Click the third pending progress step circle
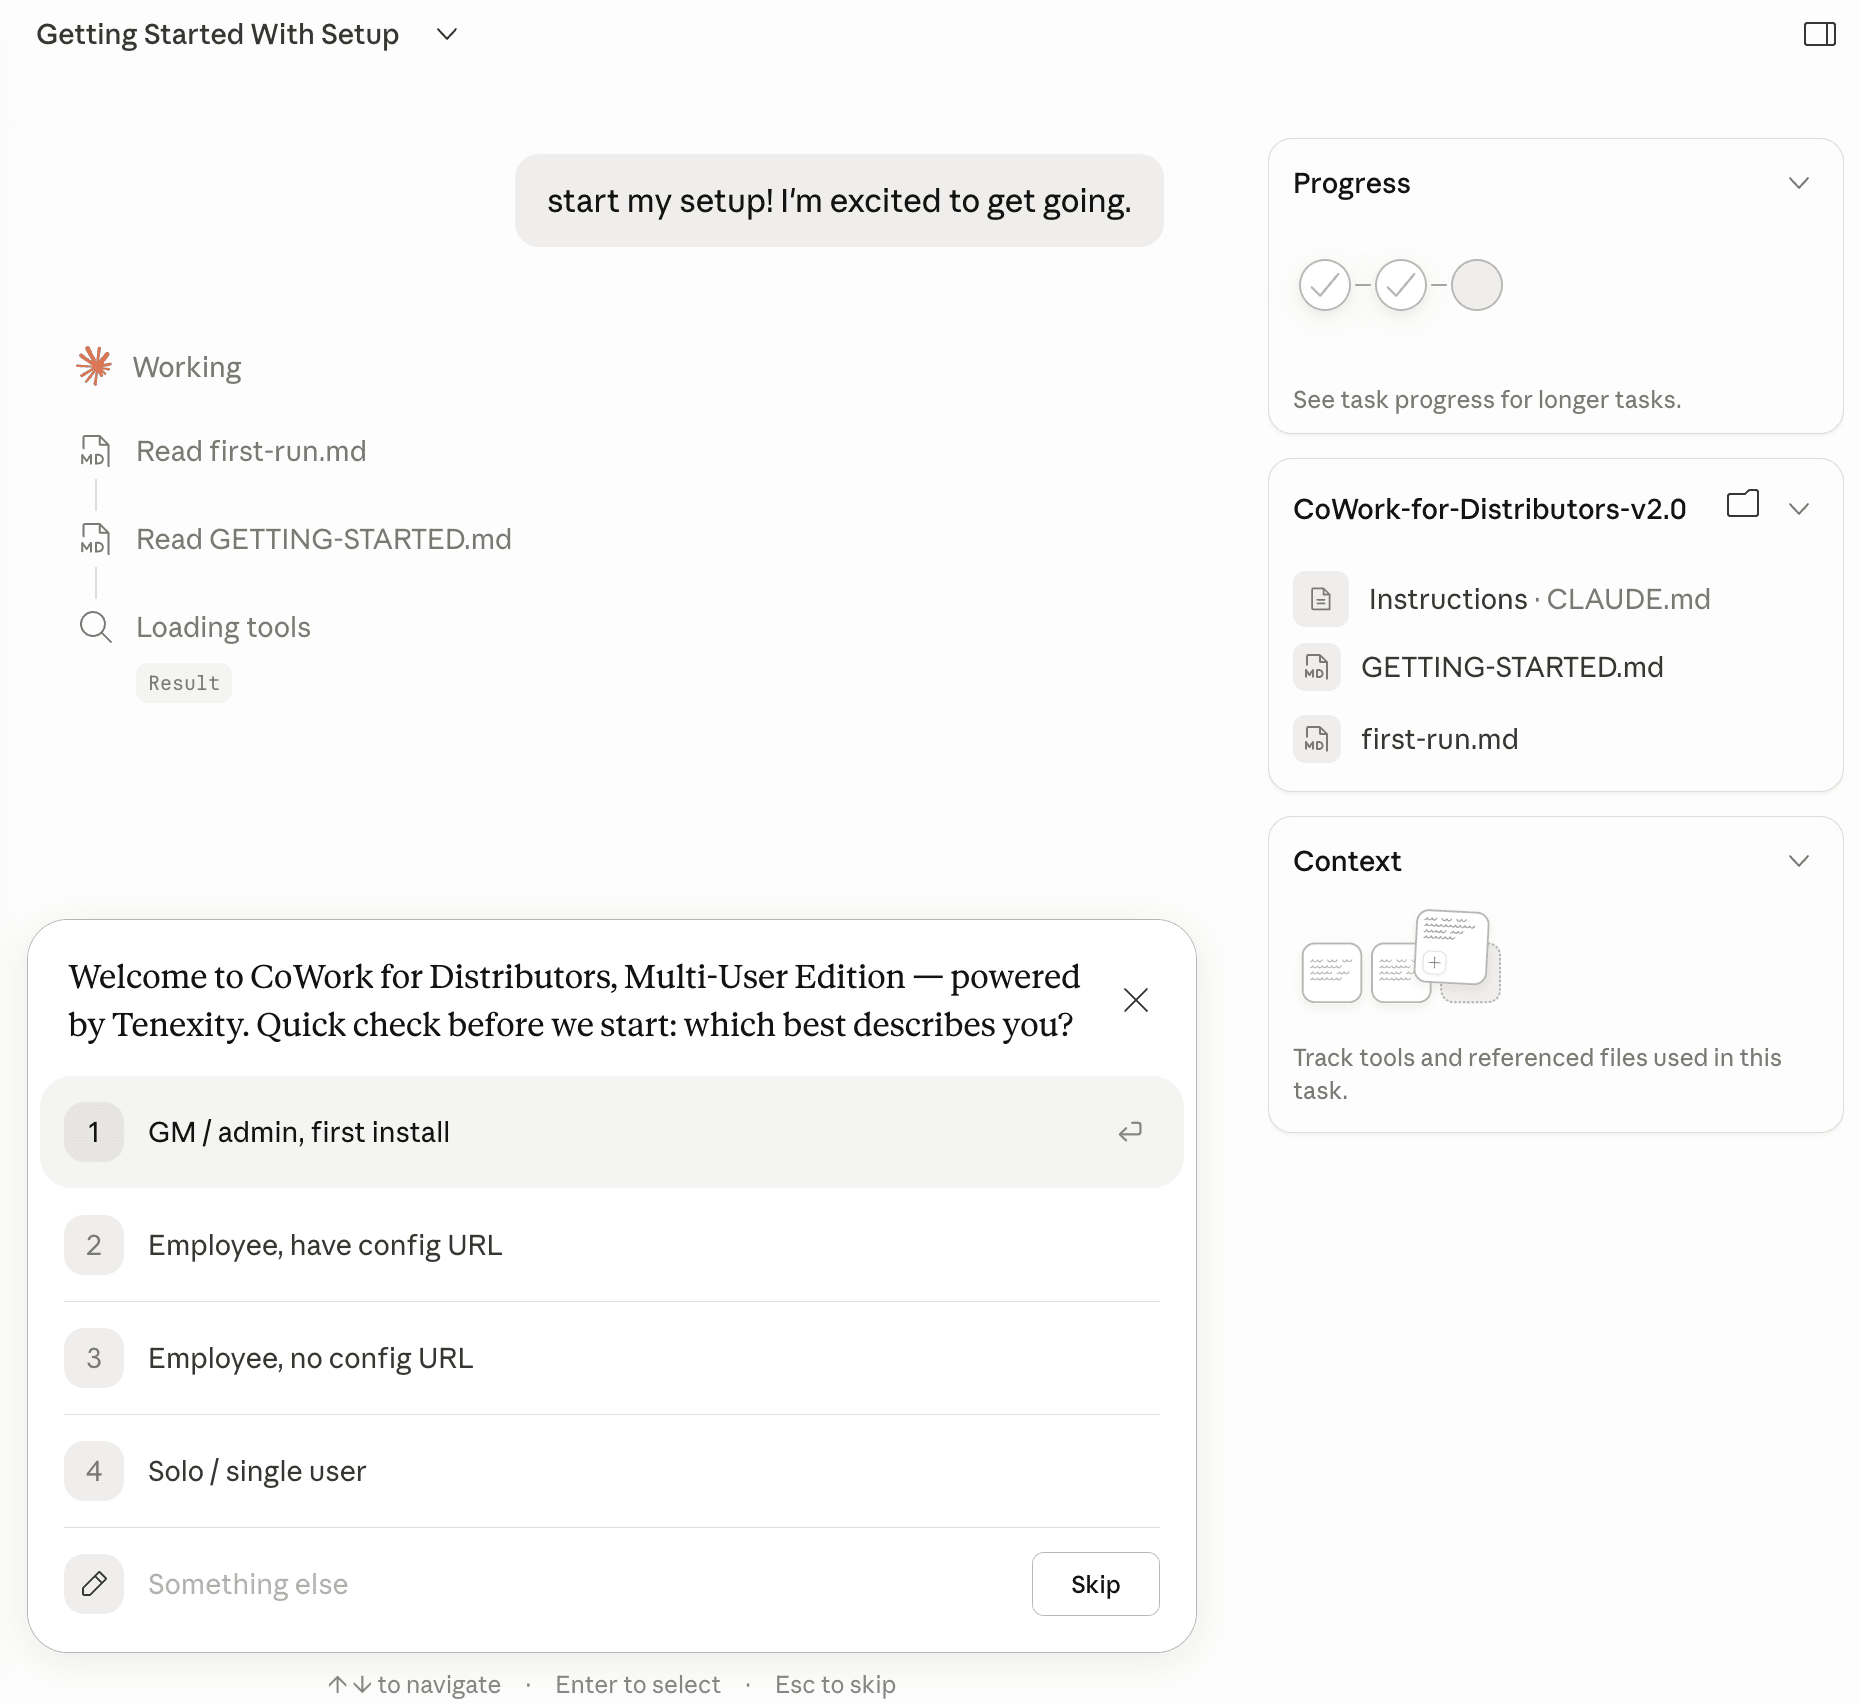The height and width of the screenshot is (1704, 1860). tap(1476, 285)
